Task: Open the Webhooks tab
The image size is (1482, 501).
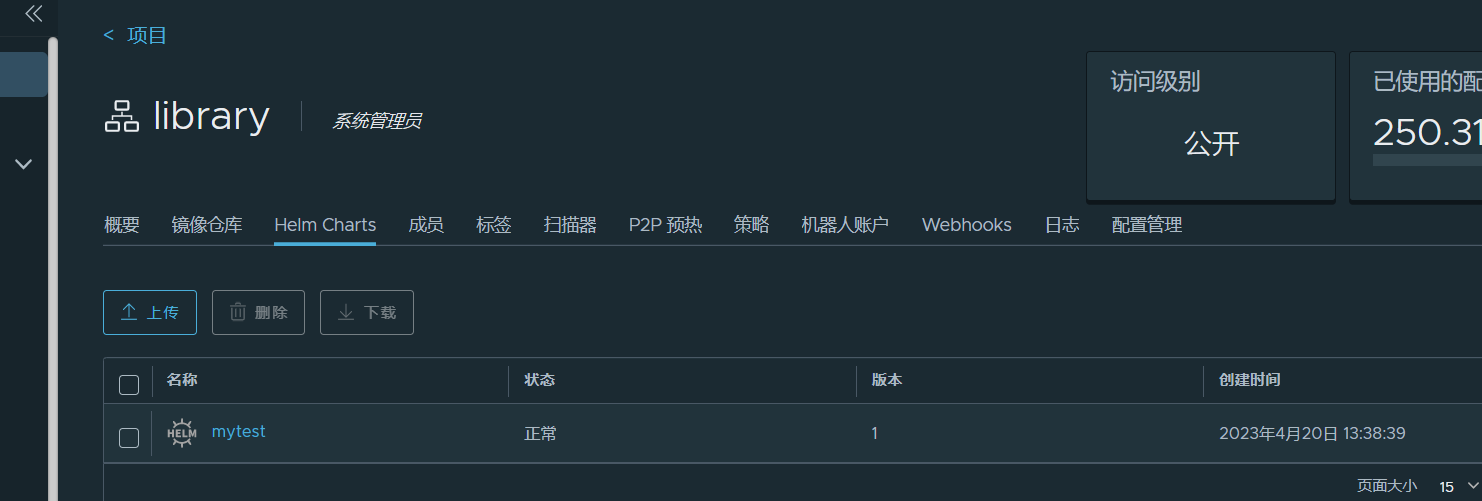Action: tap(966, 225)
